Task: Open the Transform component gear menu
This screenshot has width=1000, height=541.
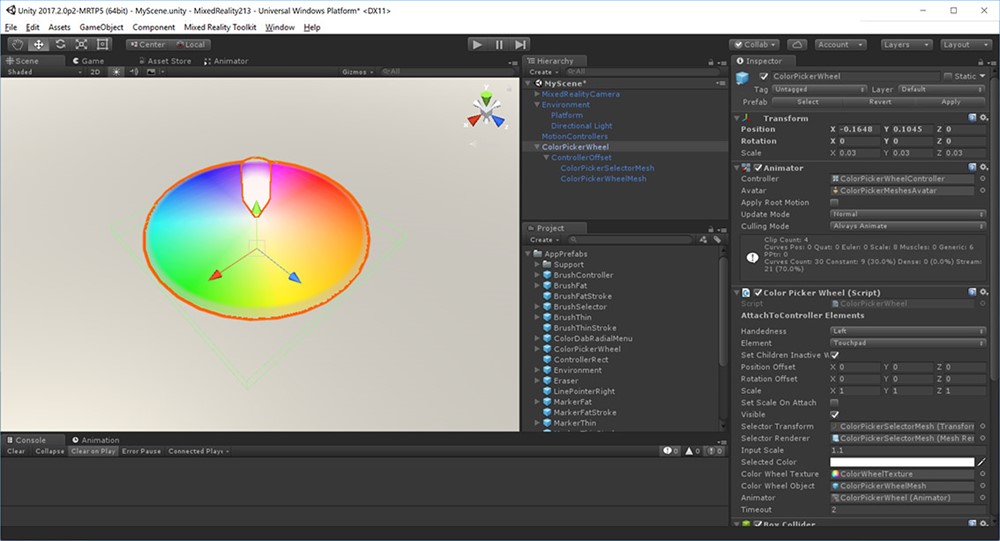Action: pos(983,118)
